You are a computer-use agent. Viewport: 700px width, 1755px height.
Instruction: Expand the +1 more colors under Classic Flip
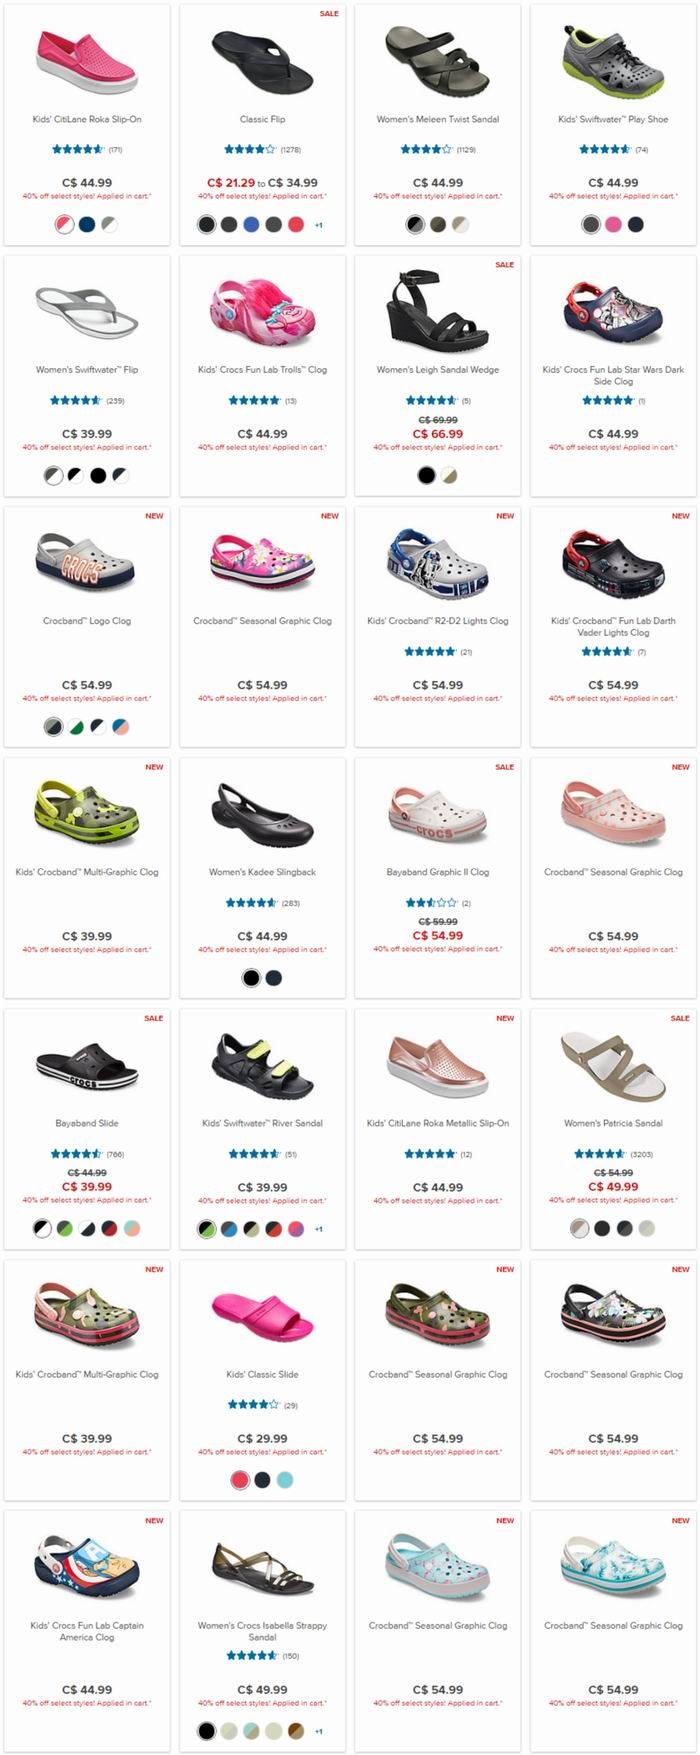tap(318, 225)
